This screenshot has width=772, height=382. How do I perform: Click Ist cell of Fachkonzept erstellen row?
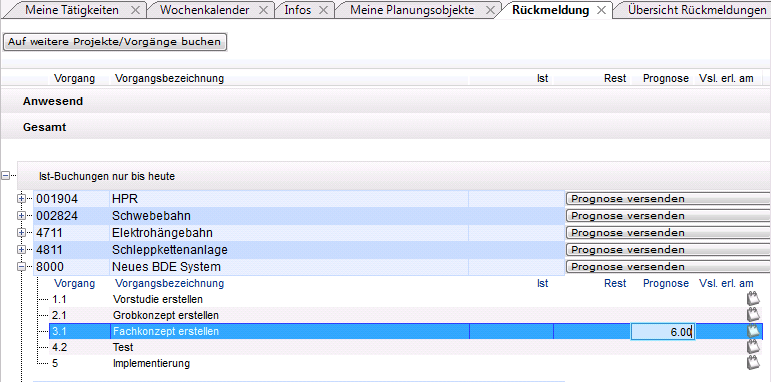[x=512, y=332]
